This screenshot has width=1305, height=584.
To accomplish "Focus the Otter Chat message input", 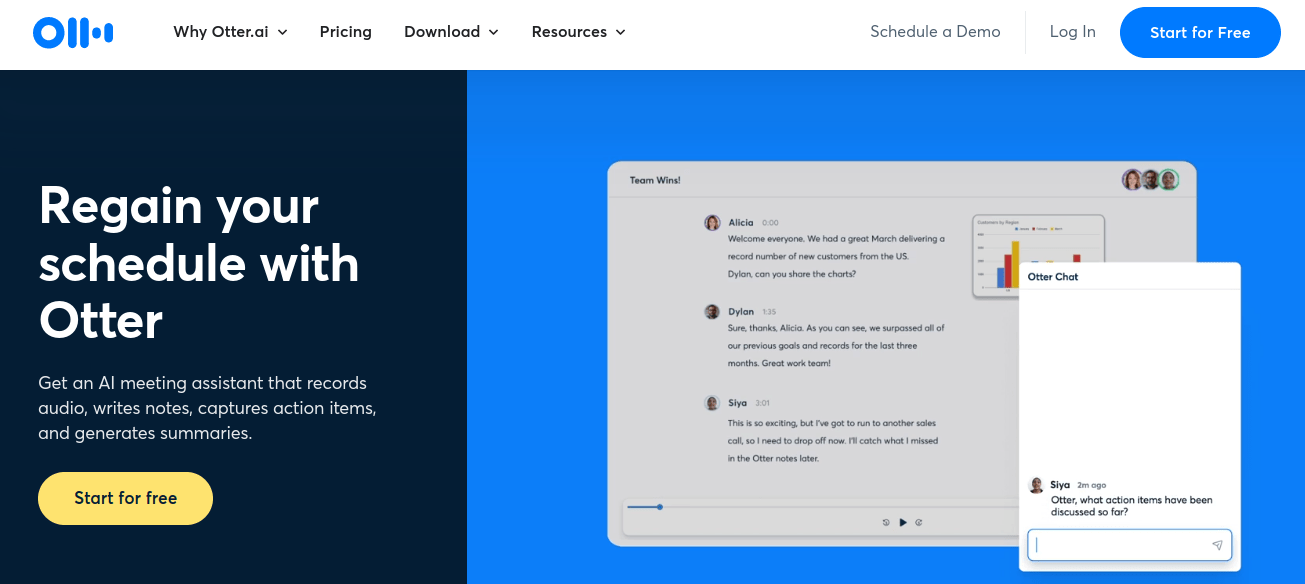I will tap(1130, 545).
